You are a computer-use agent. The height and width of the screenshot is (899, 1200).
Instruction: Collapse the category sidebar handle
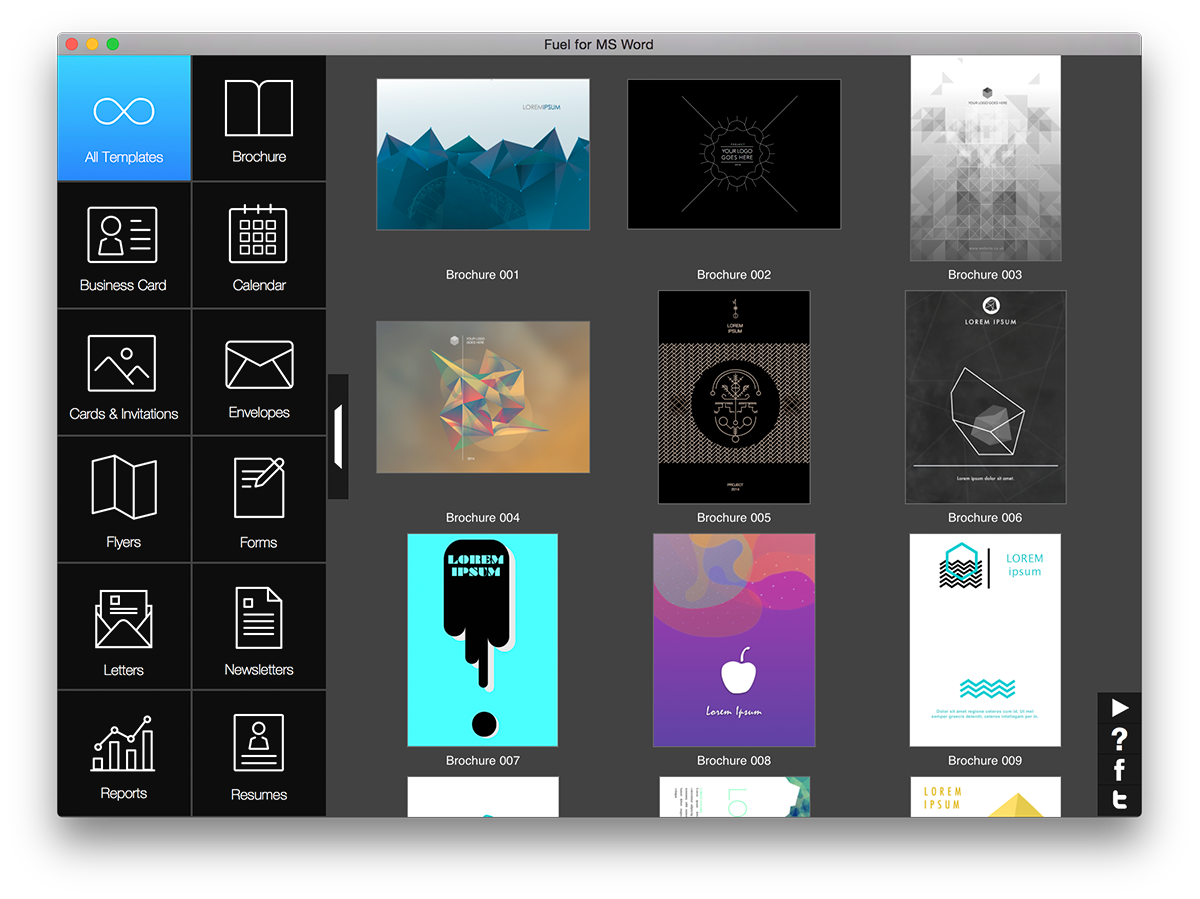coord(338,436)
